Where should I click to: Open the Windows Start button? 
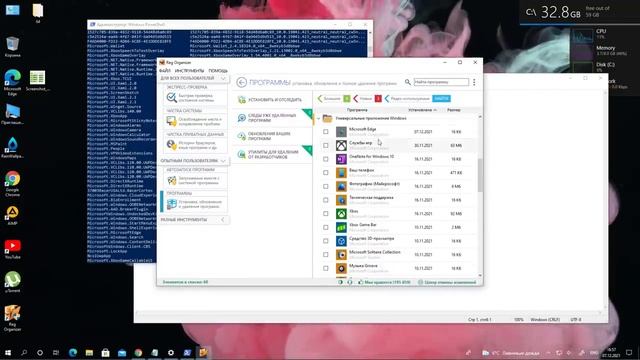point(8,353)
